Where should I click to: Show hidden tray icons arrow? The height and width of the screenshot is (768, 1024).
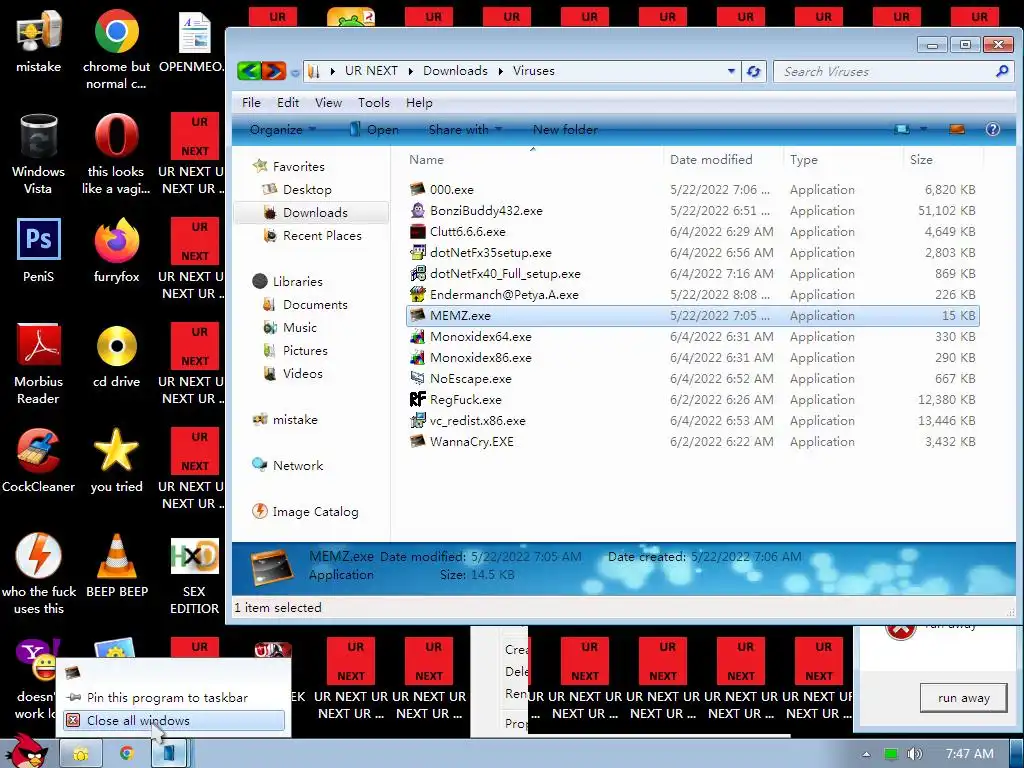(x=866, y=754)
